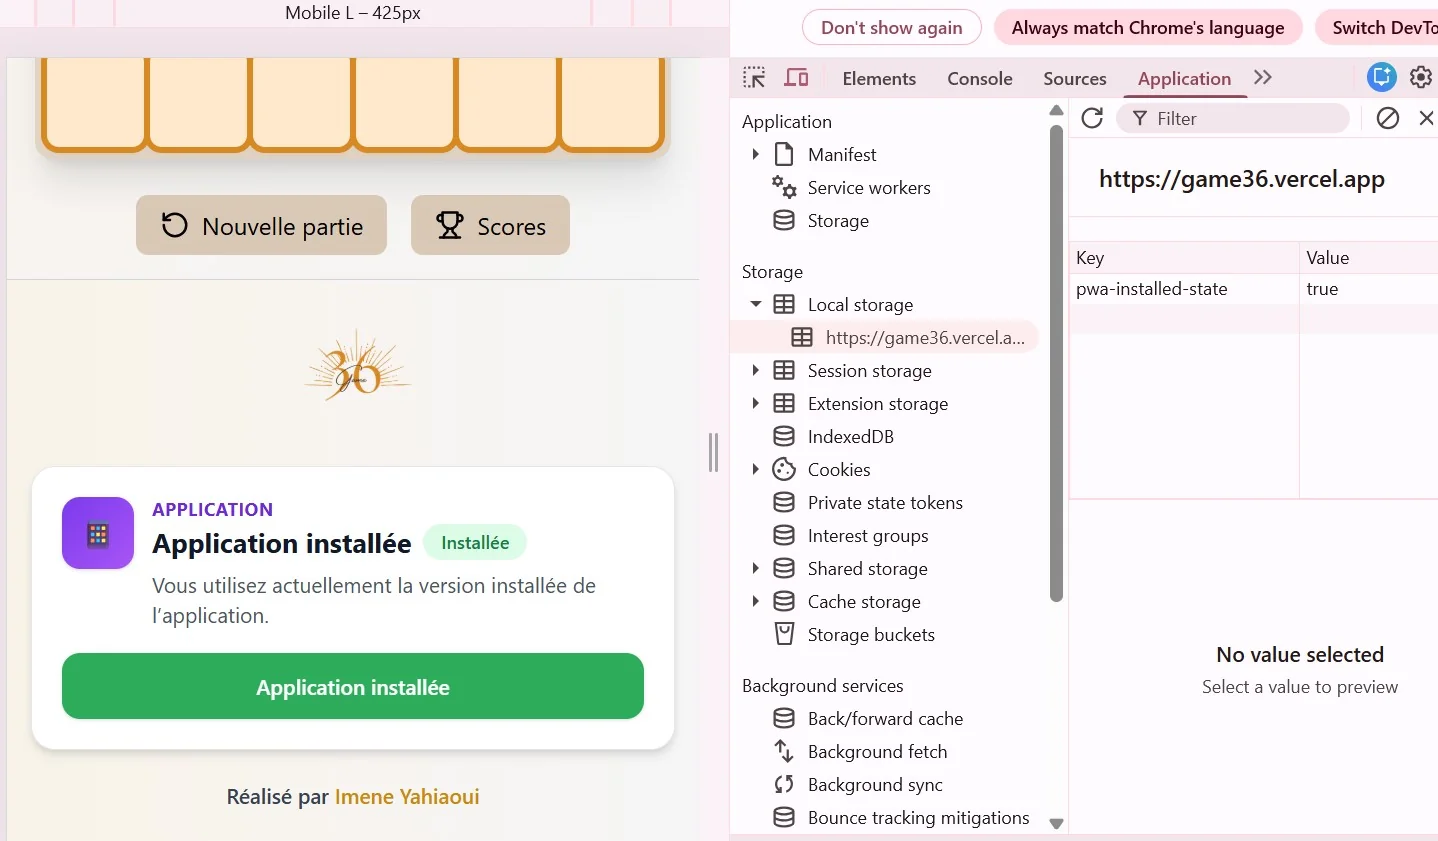Viewport: 1438px width, 841px height.
Task: Click the Bounce tracking mitigations icon
Action: pyautogui.click(x=784, y=817)
